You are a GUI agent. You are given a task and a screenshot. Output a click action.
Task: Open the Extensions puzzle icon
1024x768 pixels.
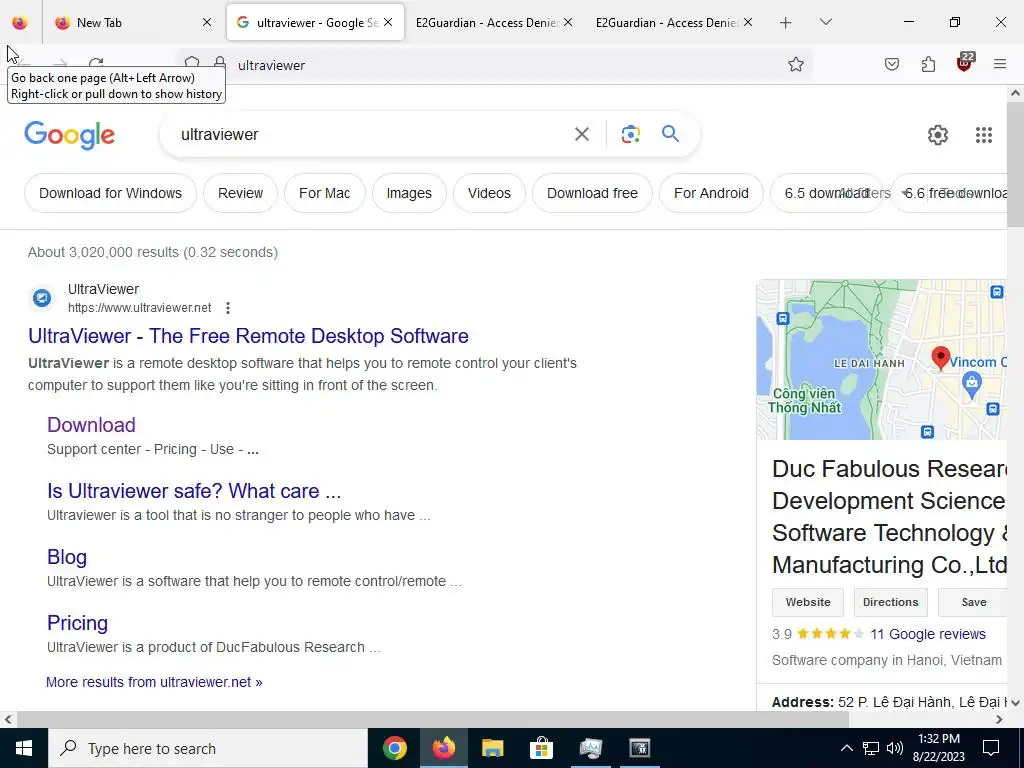(928, 64)
